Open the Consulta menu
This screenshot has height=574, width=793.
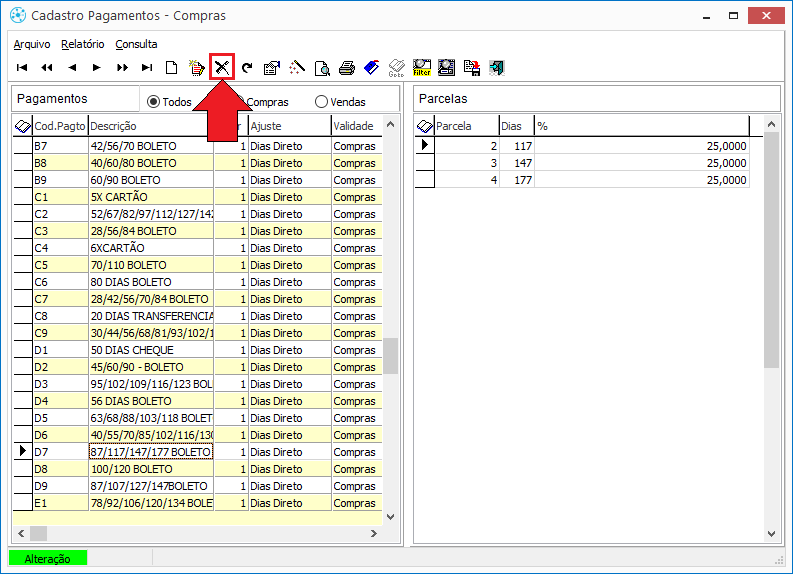(x=136, y=44)
